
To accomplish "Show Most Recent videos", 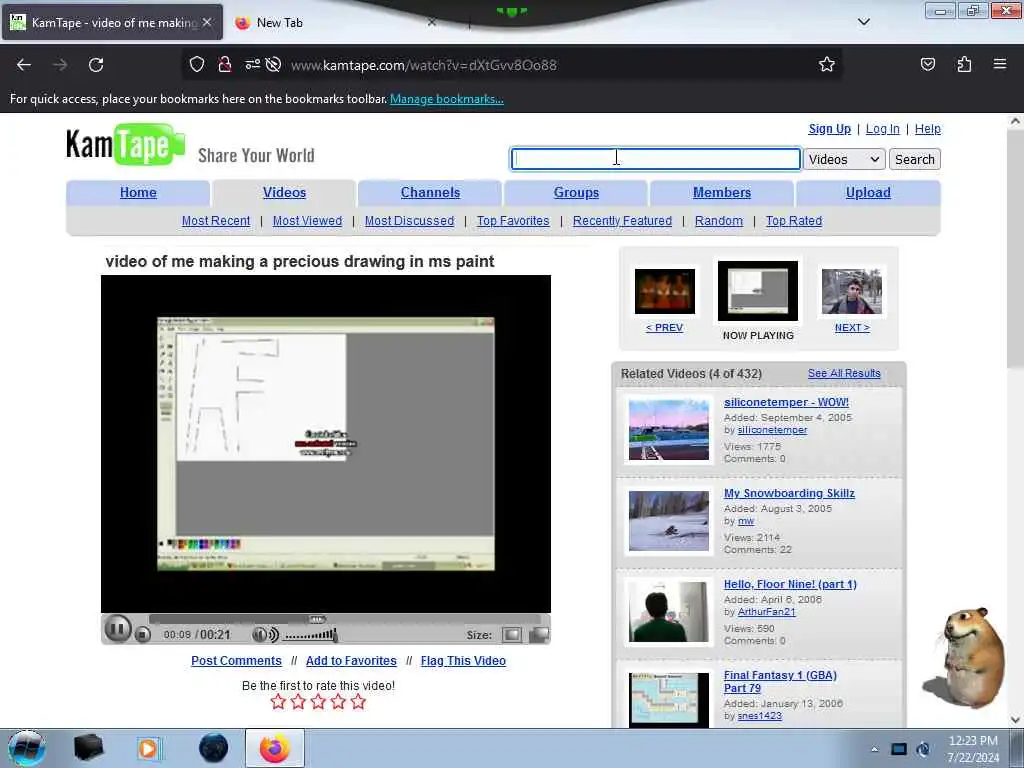I will point(216,221).
